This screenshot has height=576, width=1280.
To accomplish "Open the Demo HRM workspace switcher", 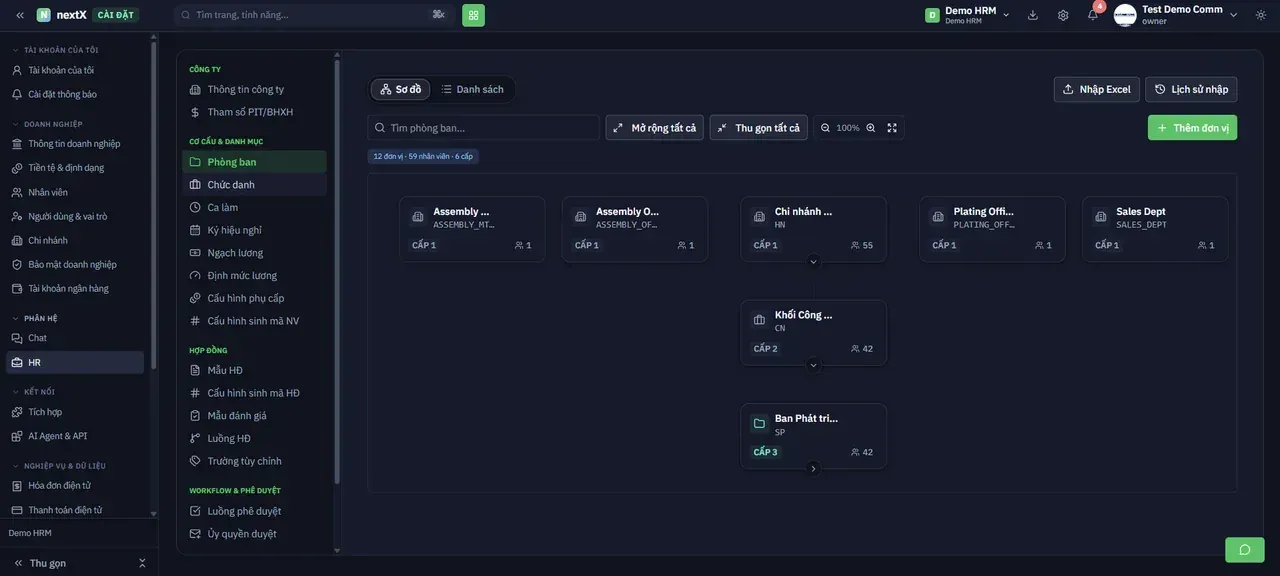I will click(x=967, y=15).
